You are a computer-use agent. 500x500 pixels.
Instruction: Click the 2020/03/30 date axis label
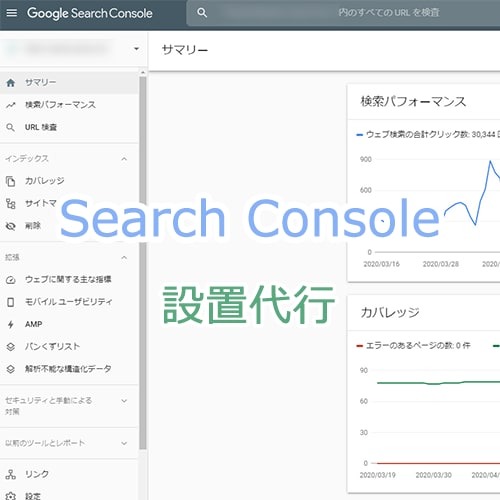click(433, 475)
